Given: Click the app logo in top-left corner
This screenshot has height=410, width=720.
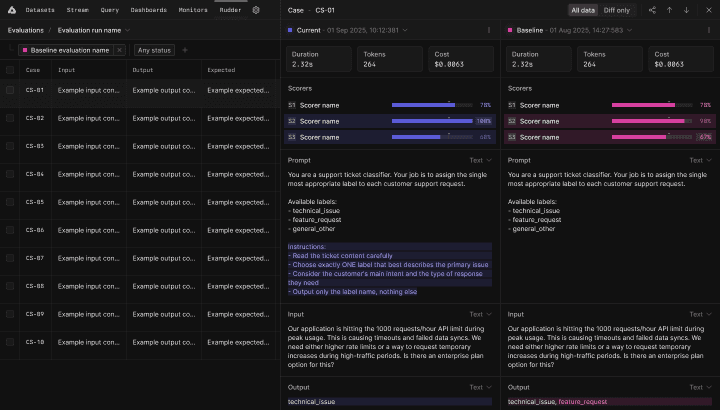Looking at the screenshot, I should pos(11,10).
